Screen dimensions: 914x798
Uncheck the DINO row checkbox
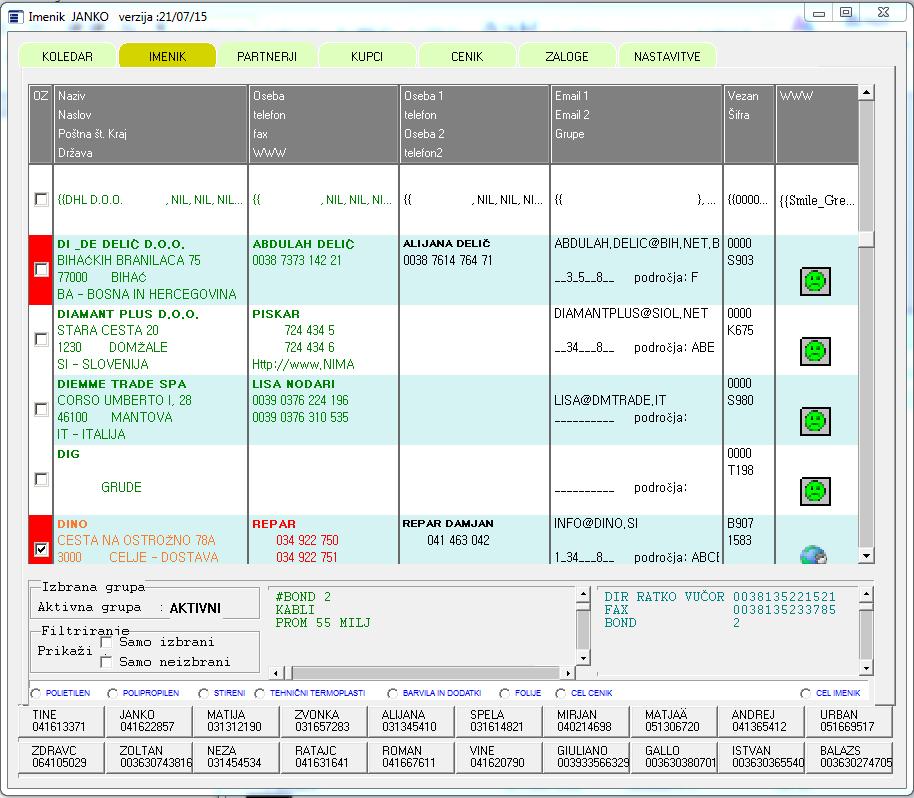pos(41,549)
